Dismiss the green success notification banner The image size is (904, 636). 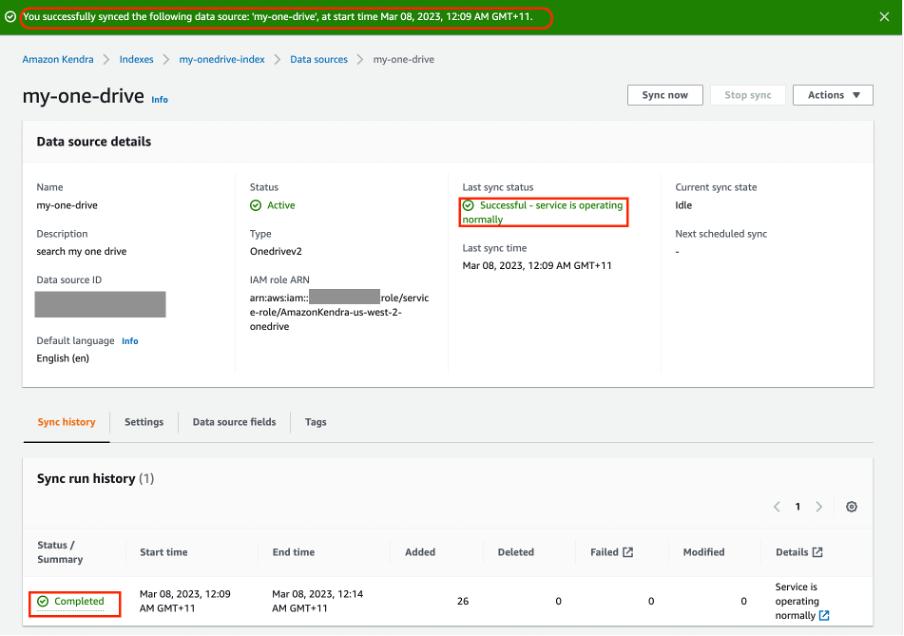click(x=883, y=17)
